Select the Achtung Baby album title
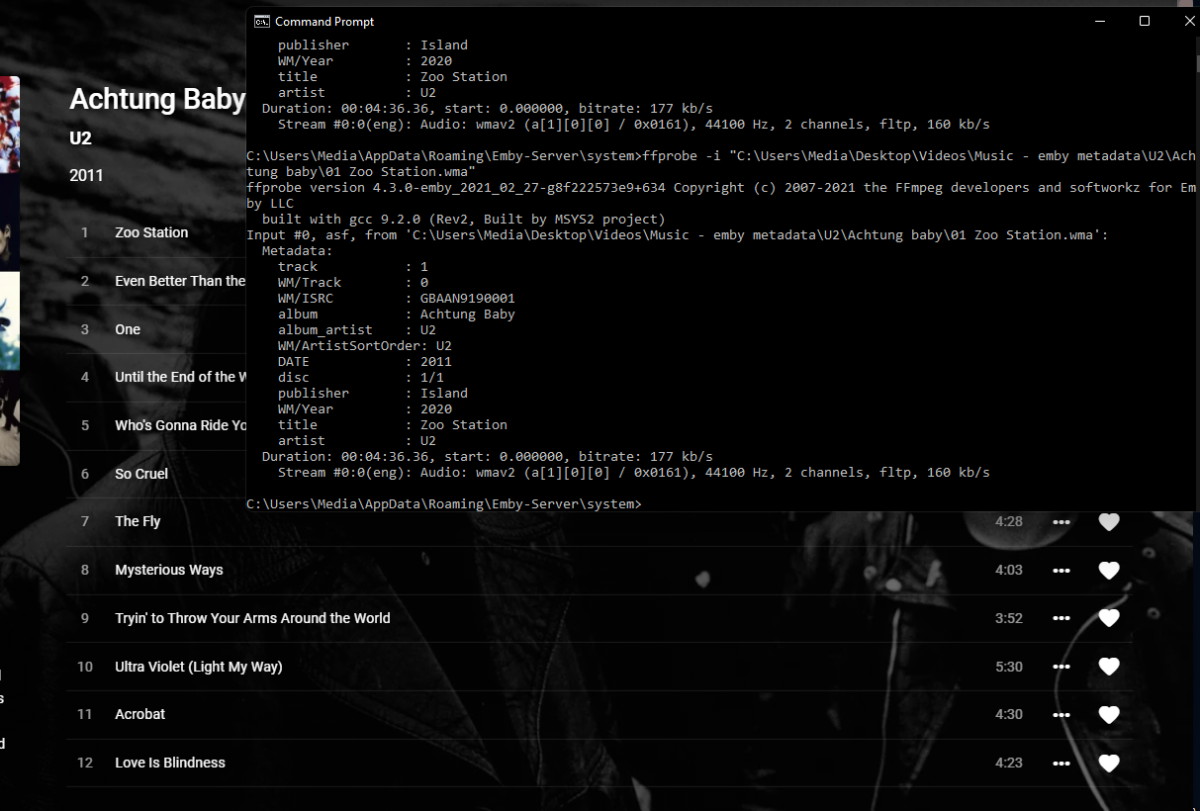The image size is (1200, 811). [x=157, y=99]
